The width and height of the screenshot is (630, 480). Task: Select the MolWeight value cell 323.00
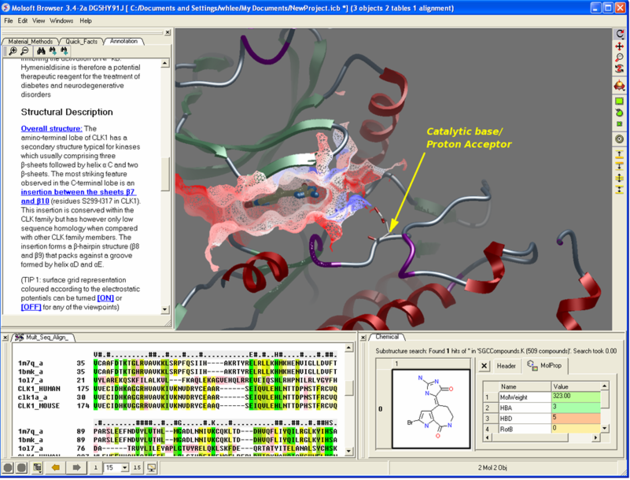(576, 397)
